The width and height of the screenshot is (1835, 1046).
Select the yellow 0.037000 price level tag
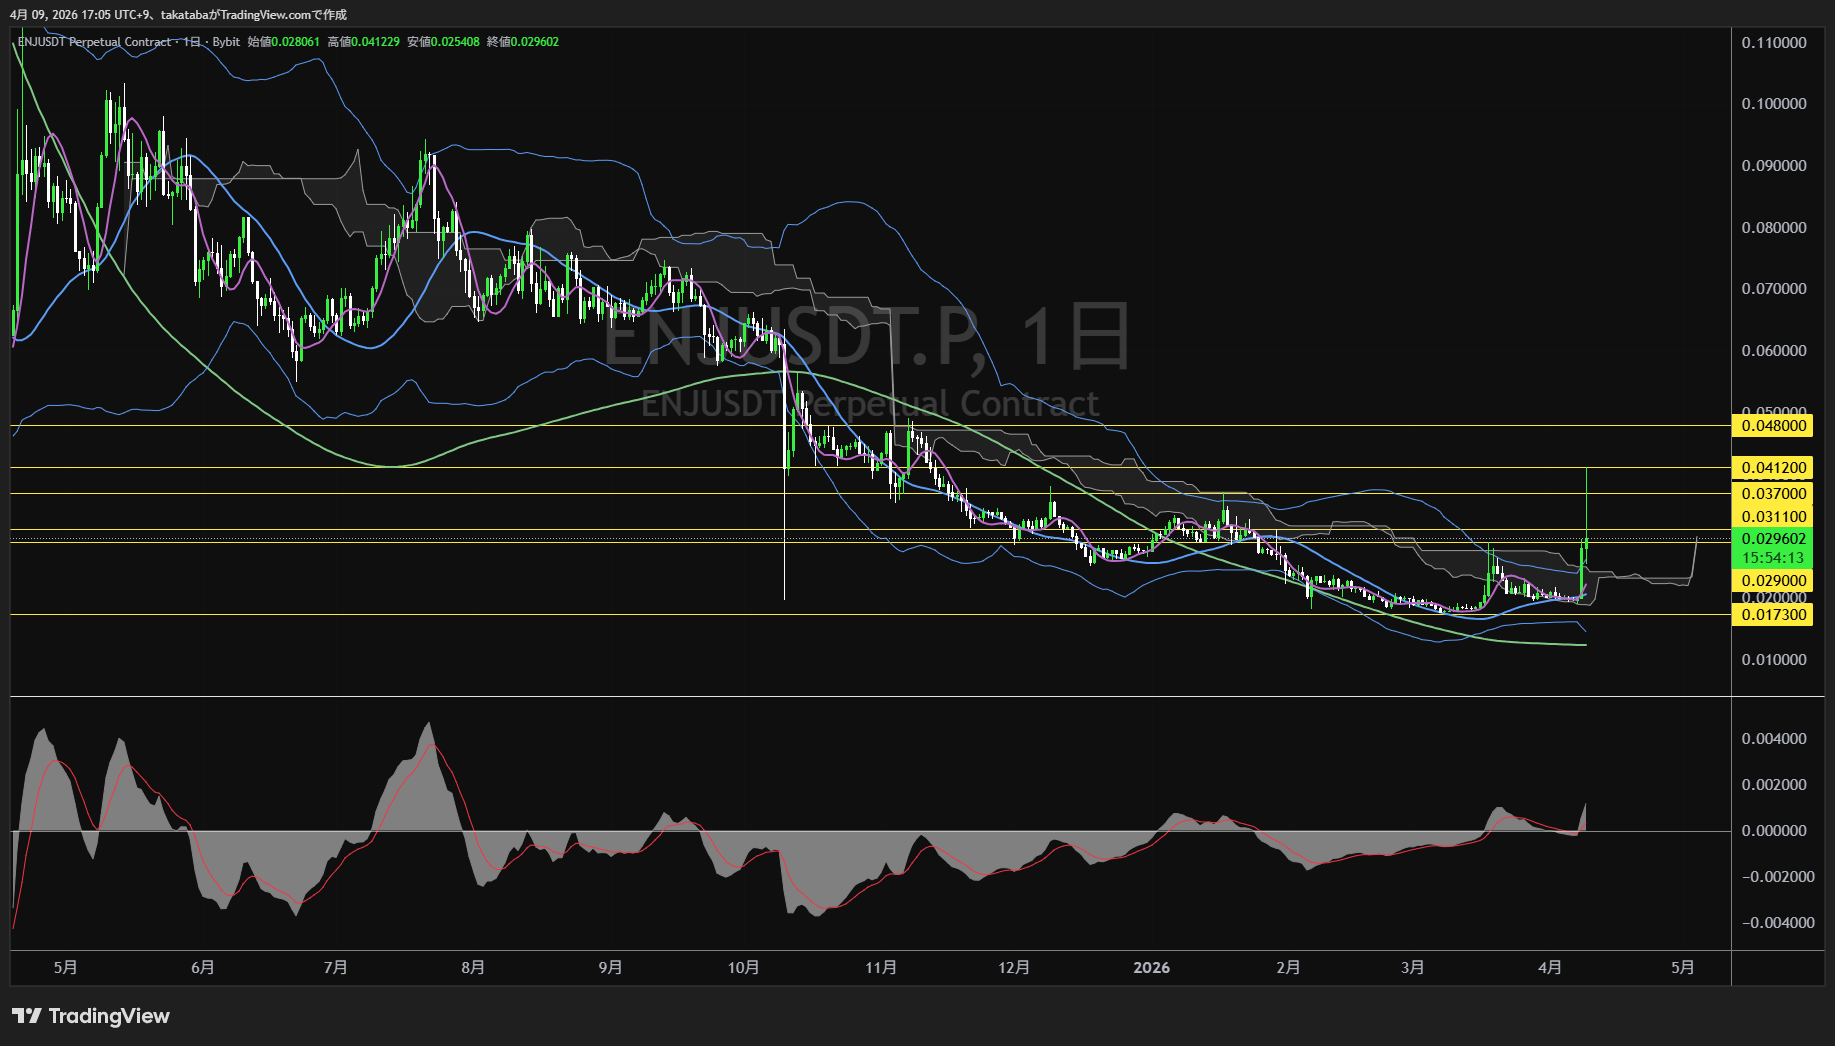pos(1773,494)
